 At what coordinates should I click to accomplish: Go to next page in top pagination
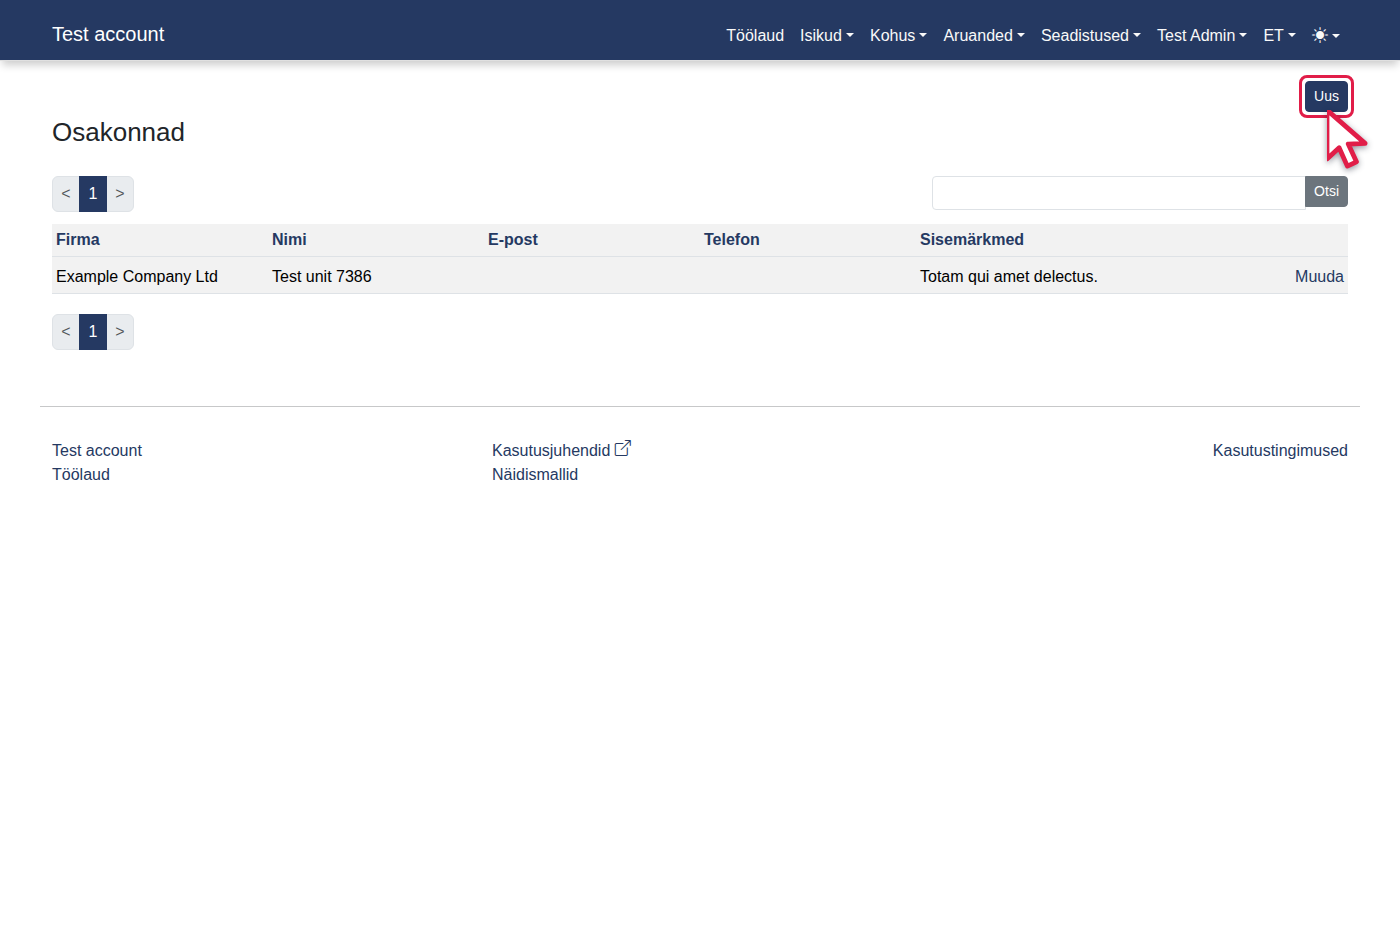coord(120,194)
